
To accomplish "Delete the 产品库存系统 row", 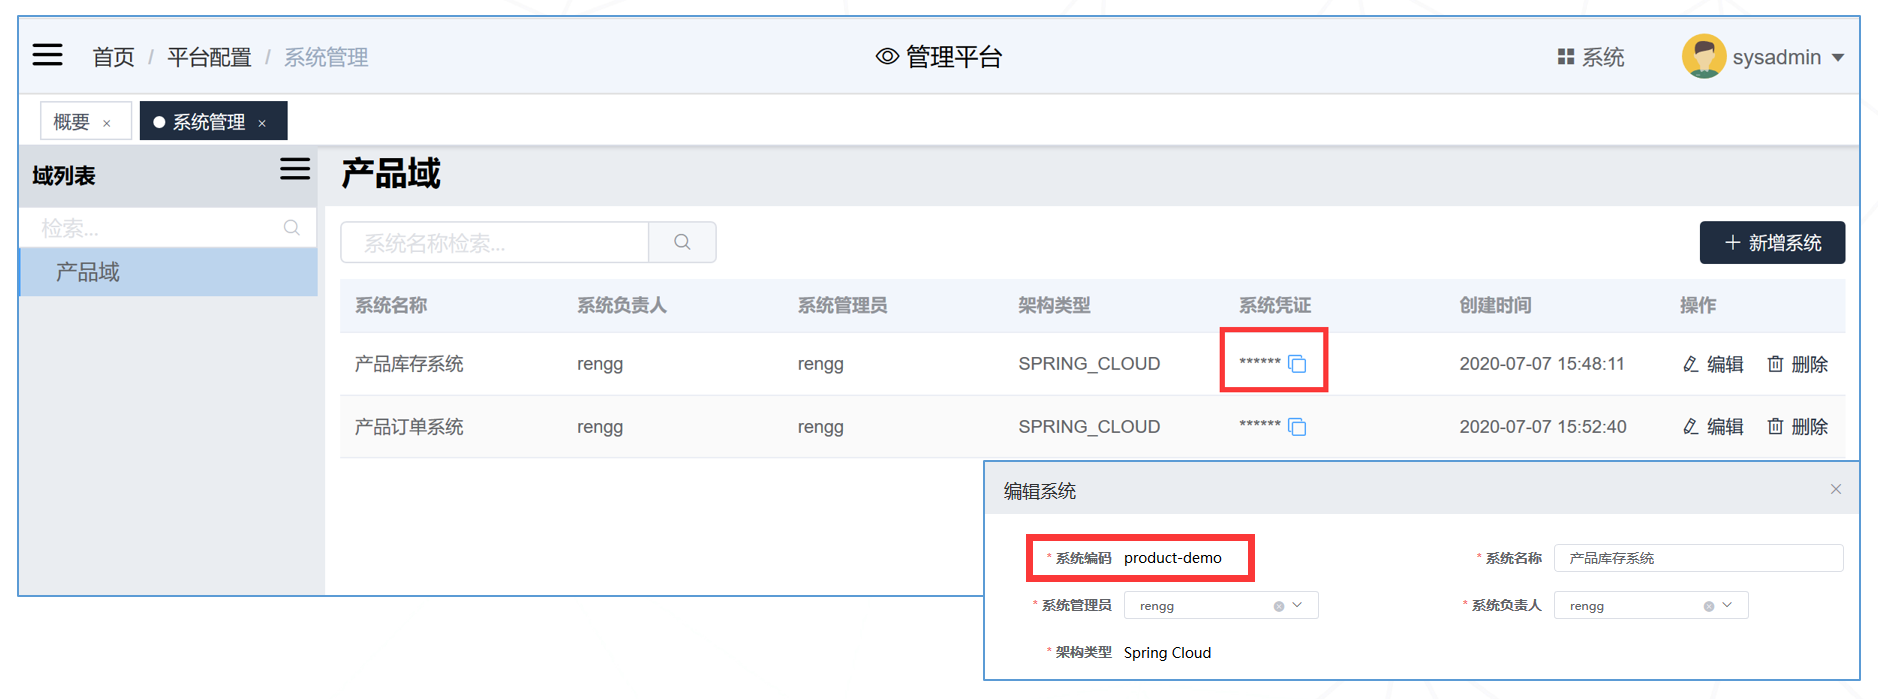I will (x=1797, y=364).
